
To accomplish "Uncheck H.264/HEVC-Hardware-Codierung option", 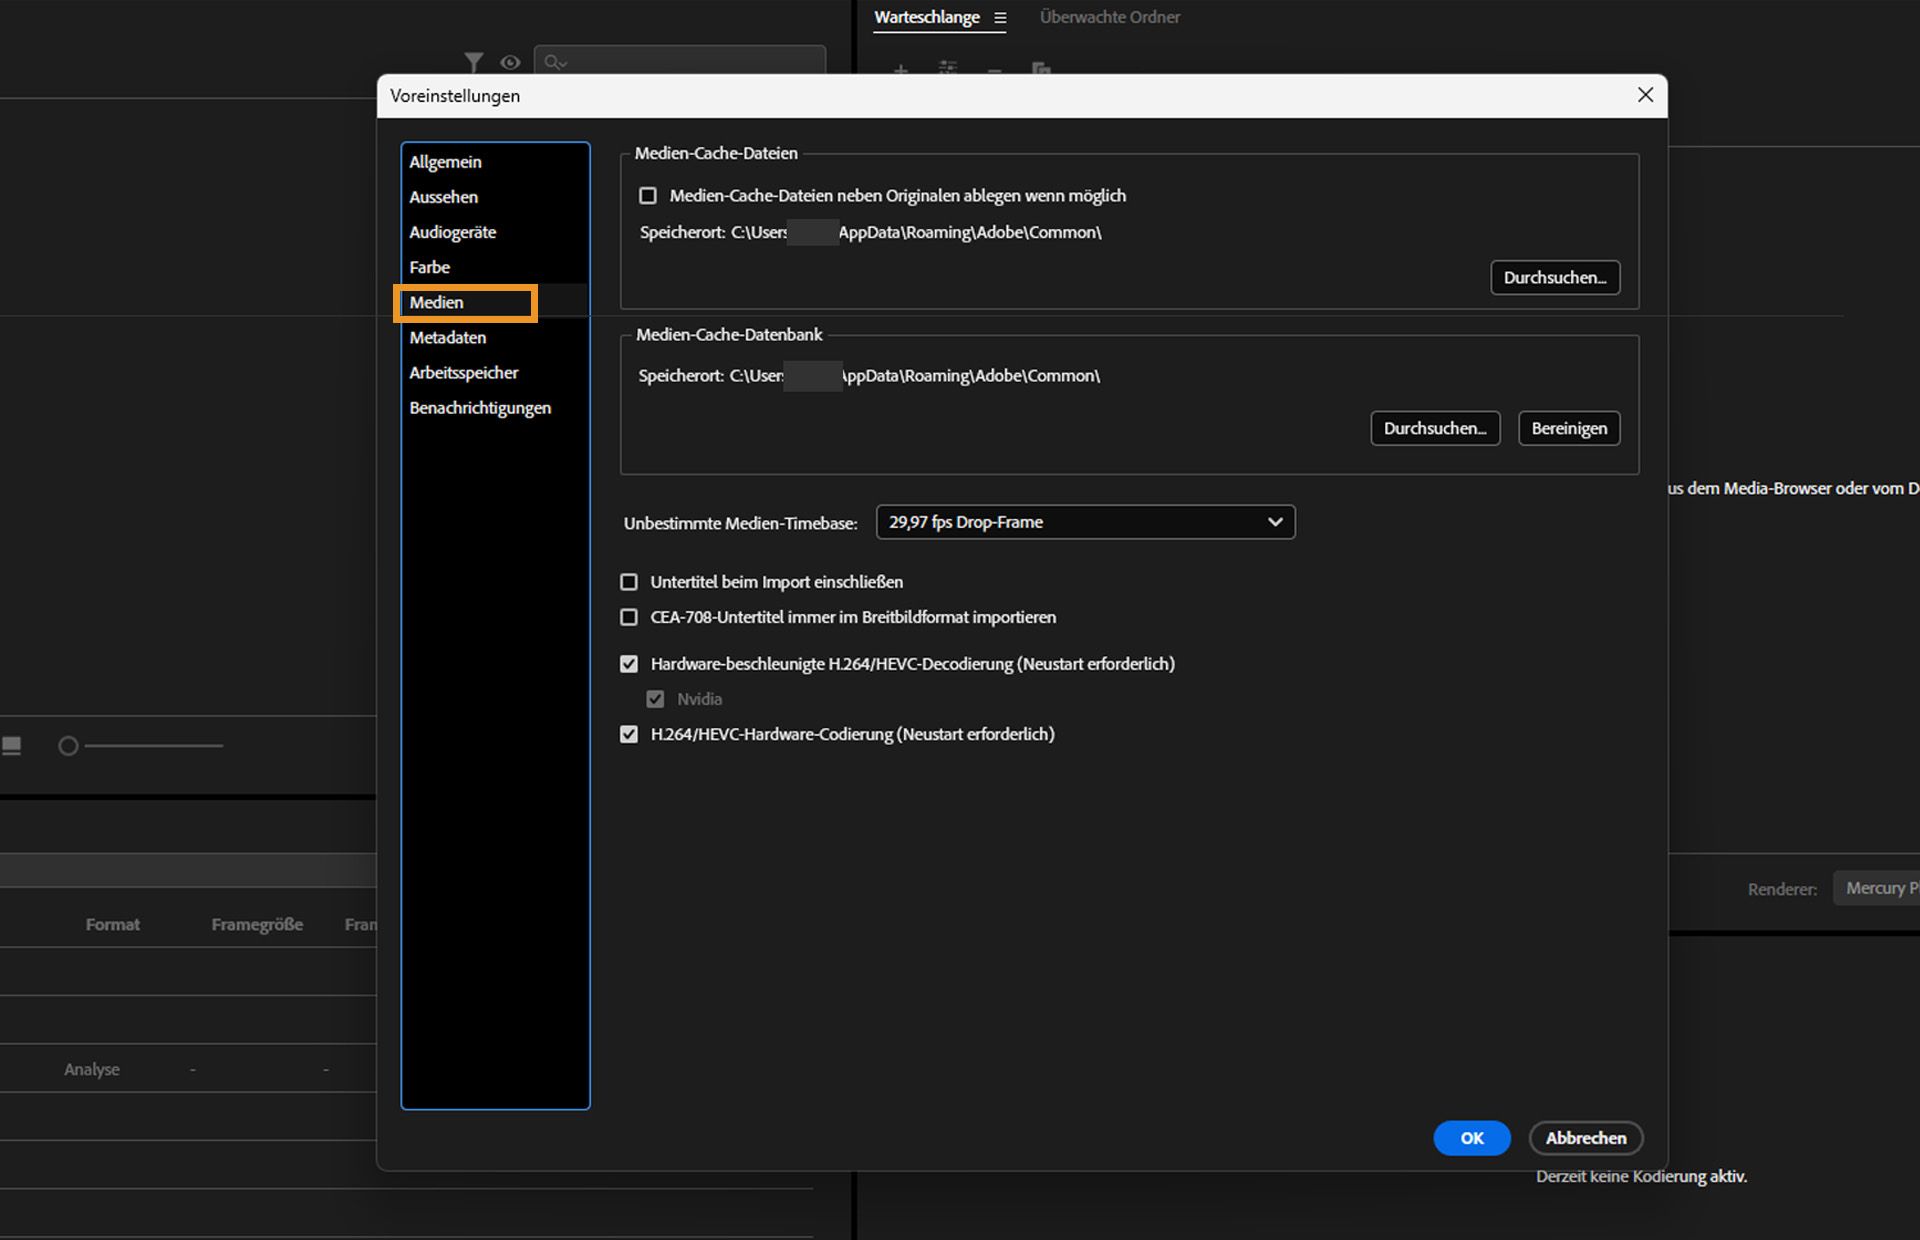I will coord(629,734).
